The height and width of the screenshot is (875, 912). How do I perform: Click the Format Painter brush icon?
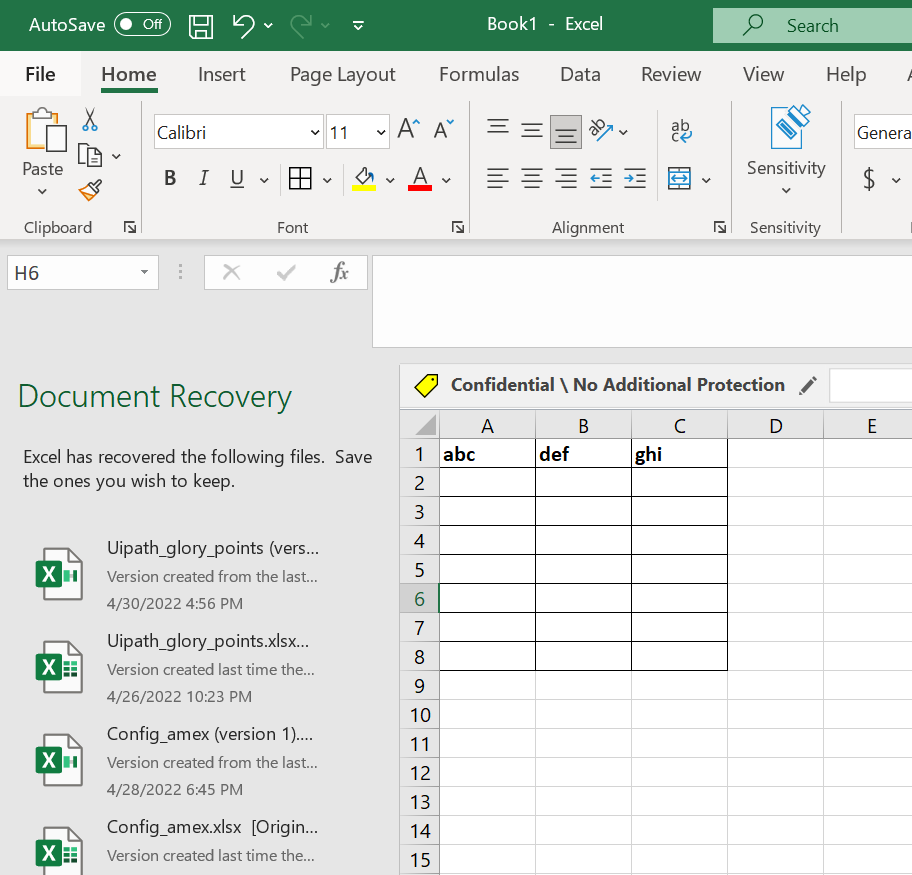tap(90, 189)
